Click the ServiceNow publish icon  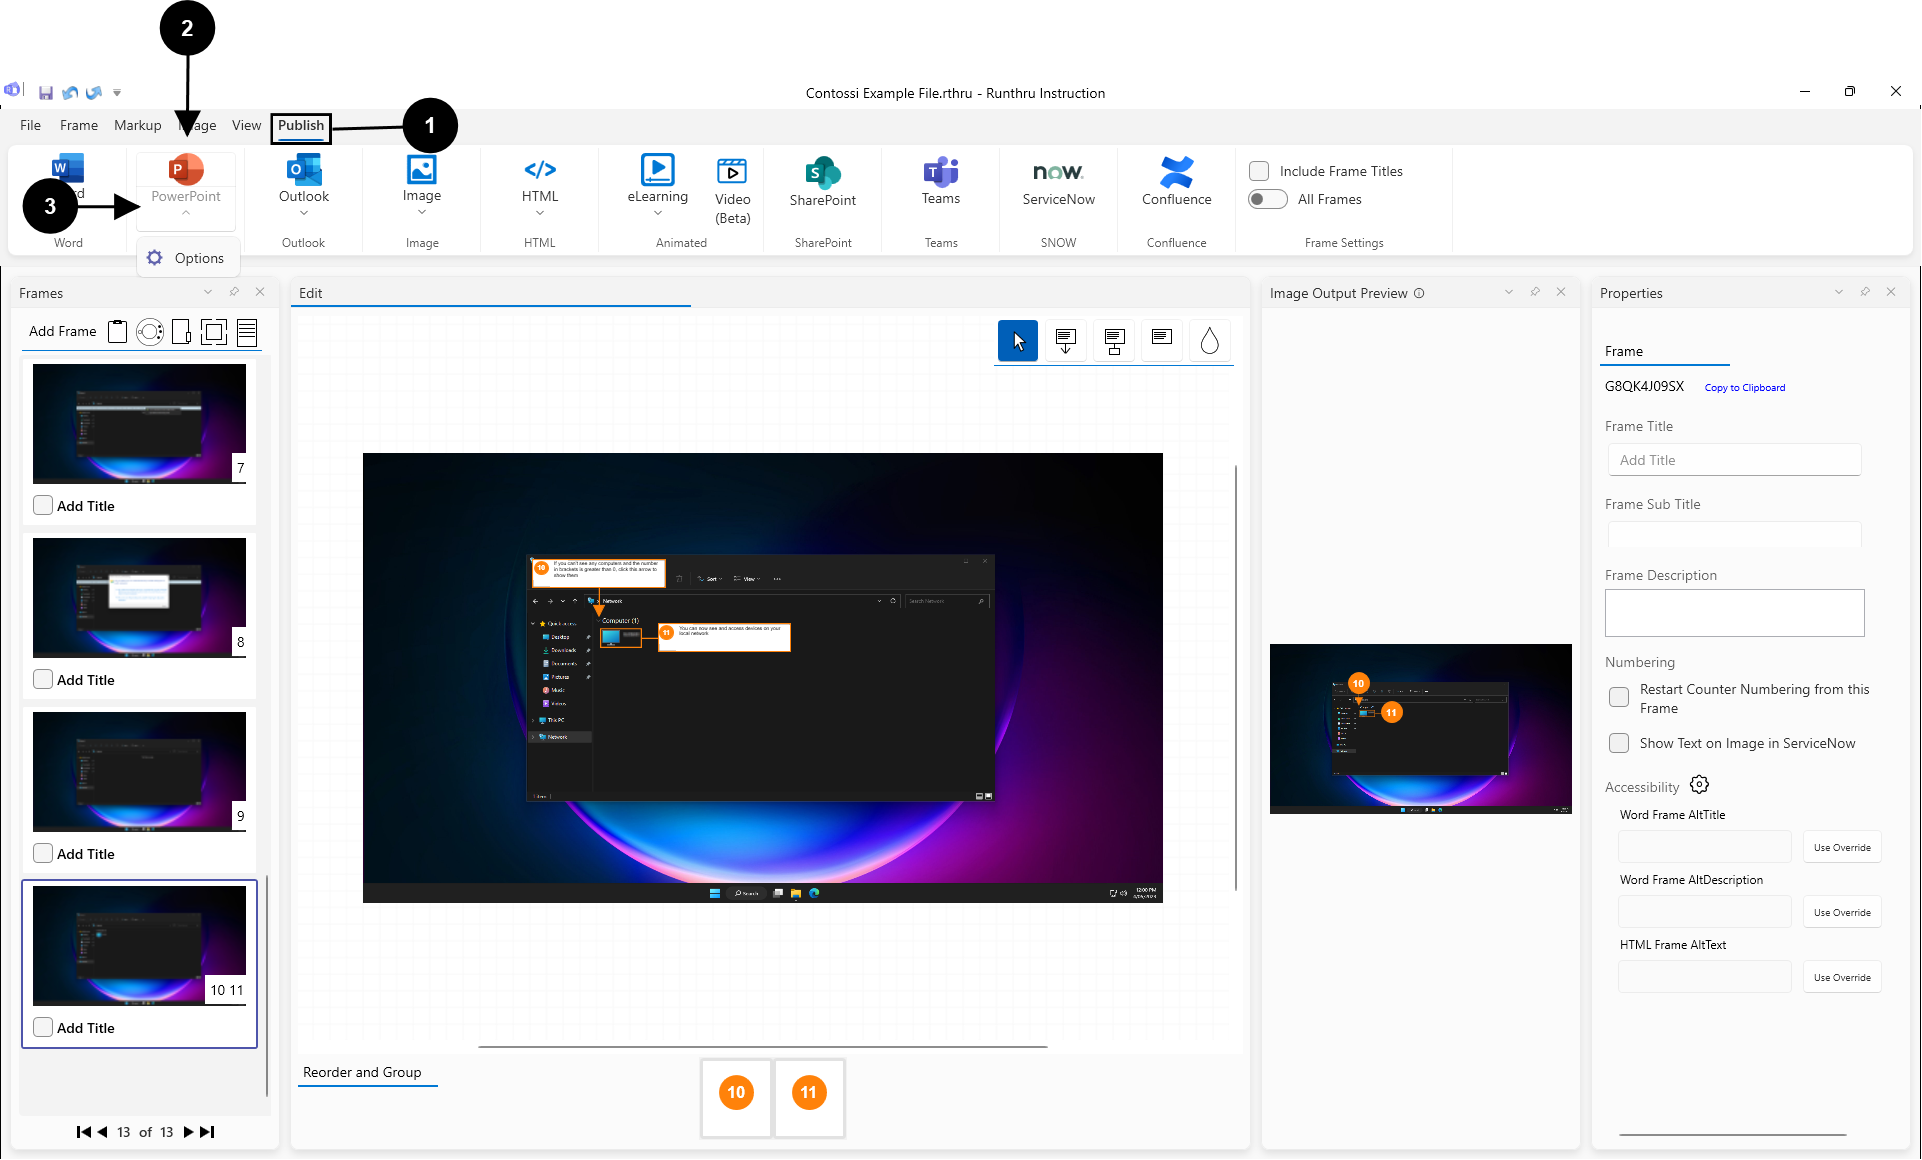1058,172
